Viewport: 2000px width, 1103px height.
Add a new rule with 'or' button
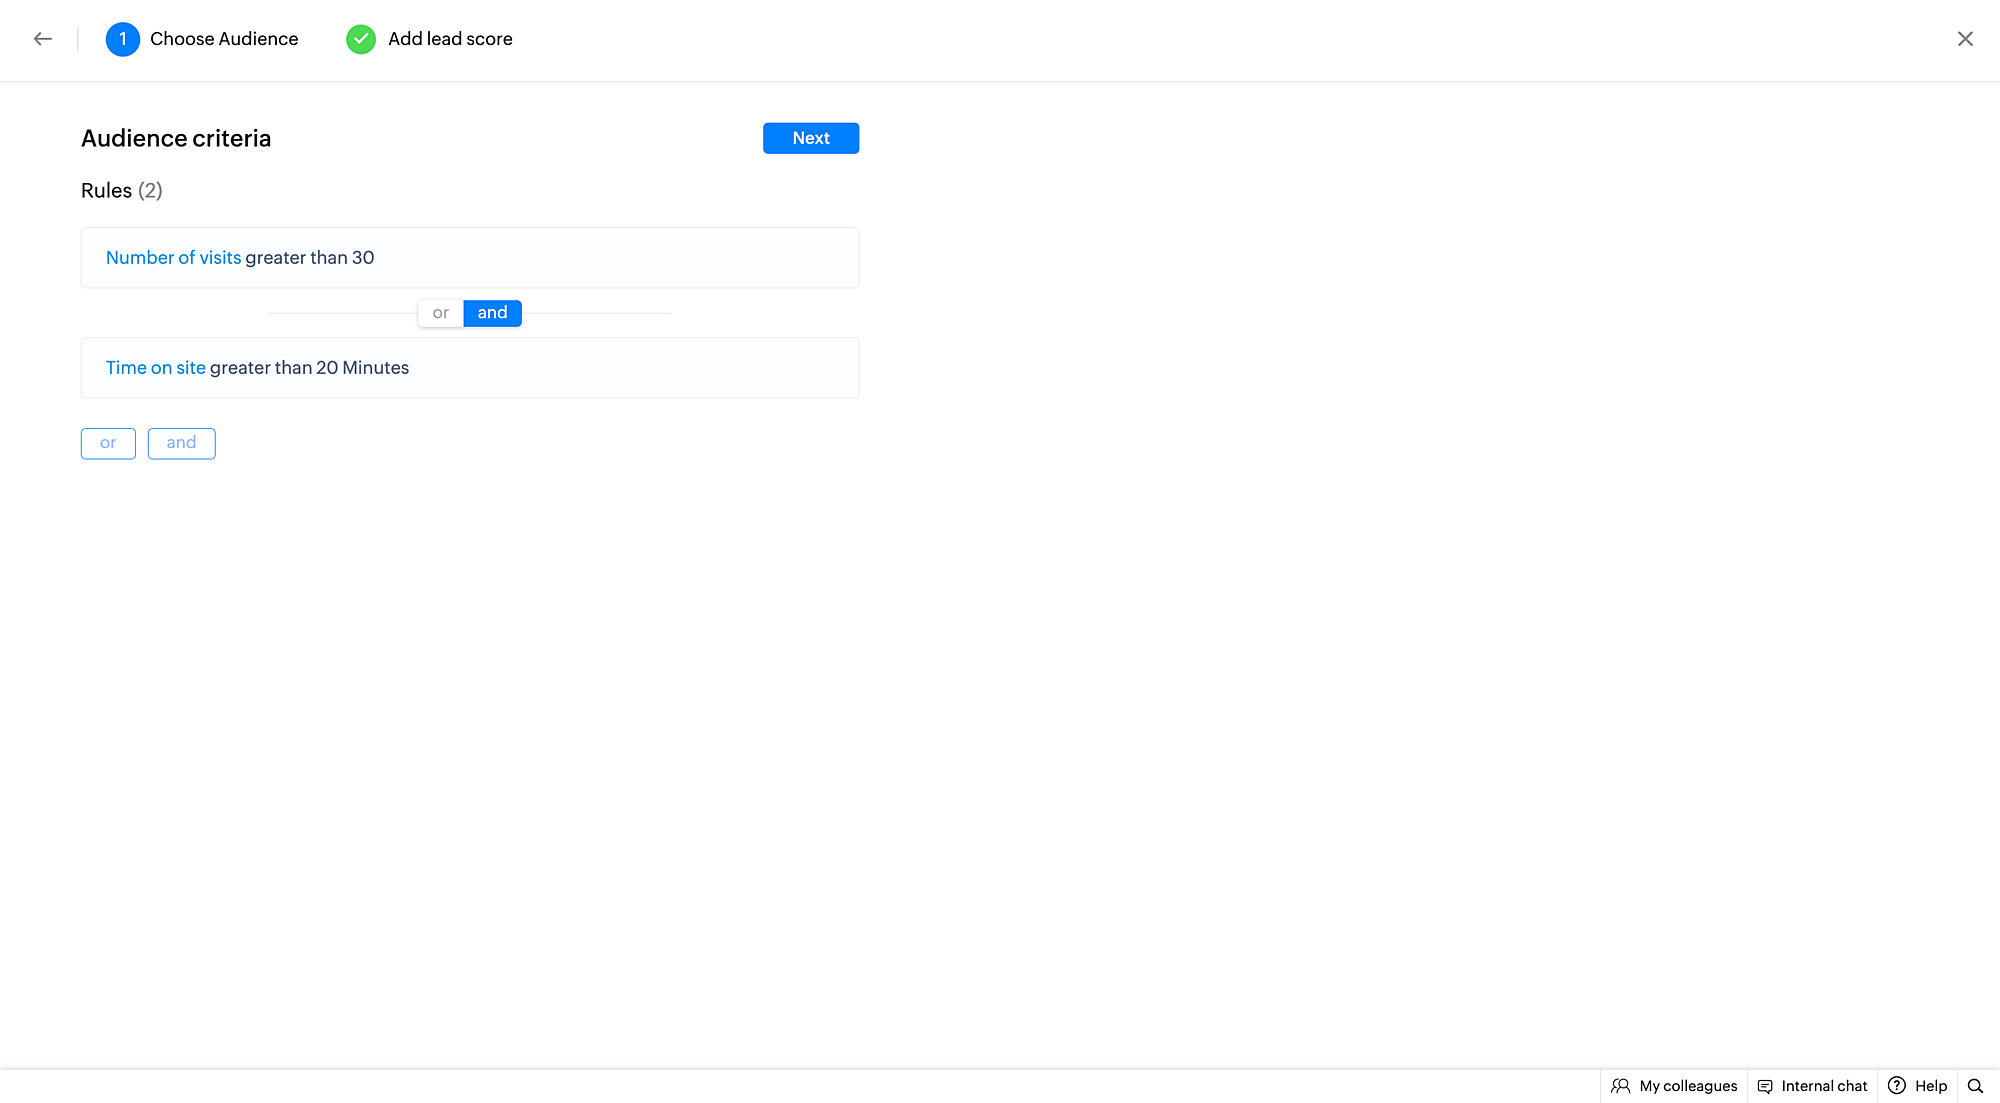point(108,443)
